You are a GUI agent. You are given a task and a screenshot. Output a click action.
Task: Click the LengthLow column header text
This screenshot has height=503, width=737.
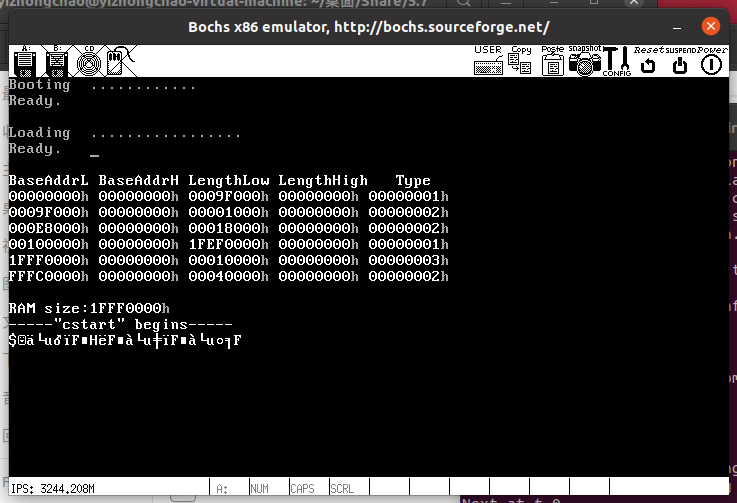[229, 181]
